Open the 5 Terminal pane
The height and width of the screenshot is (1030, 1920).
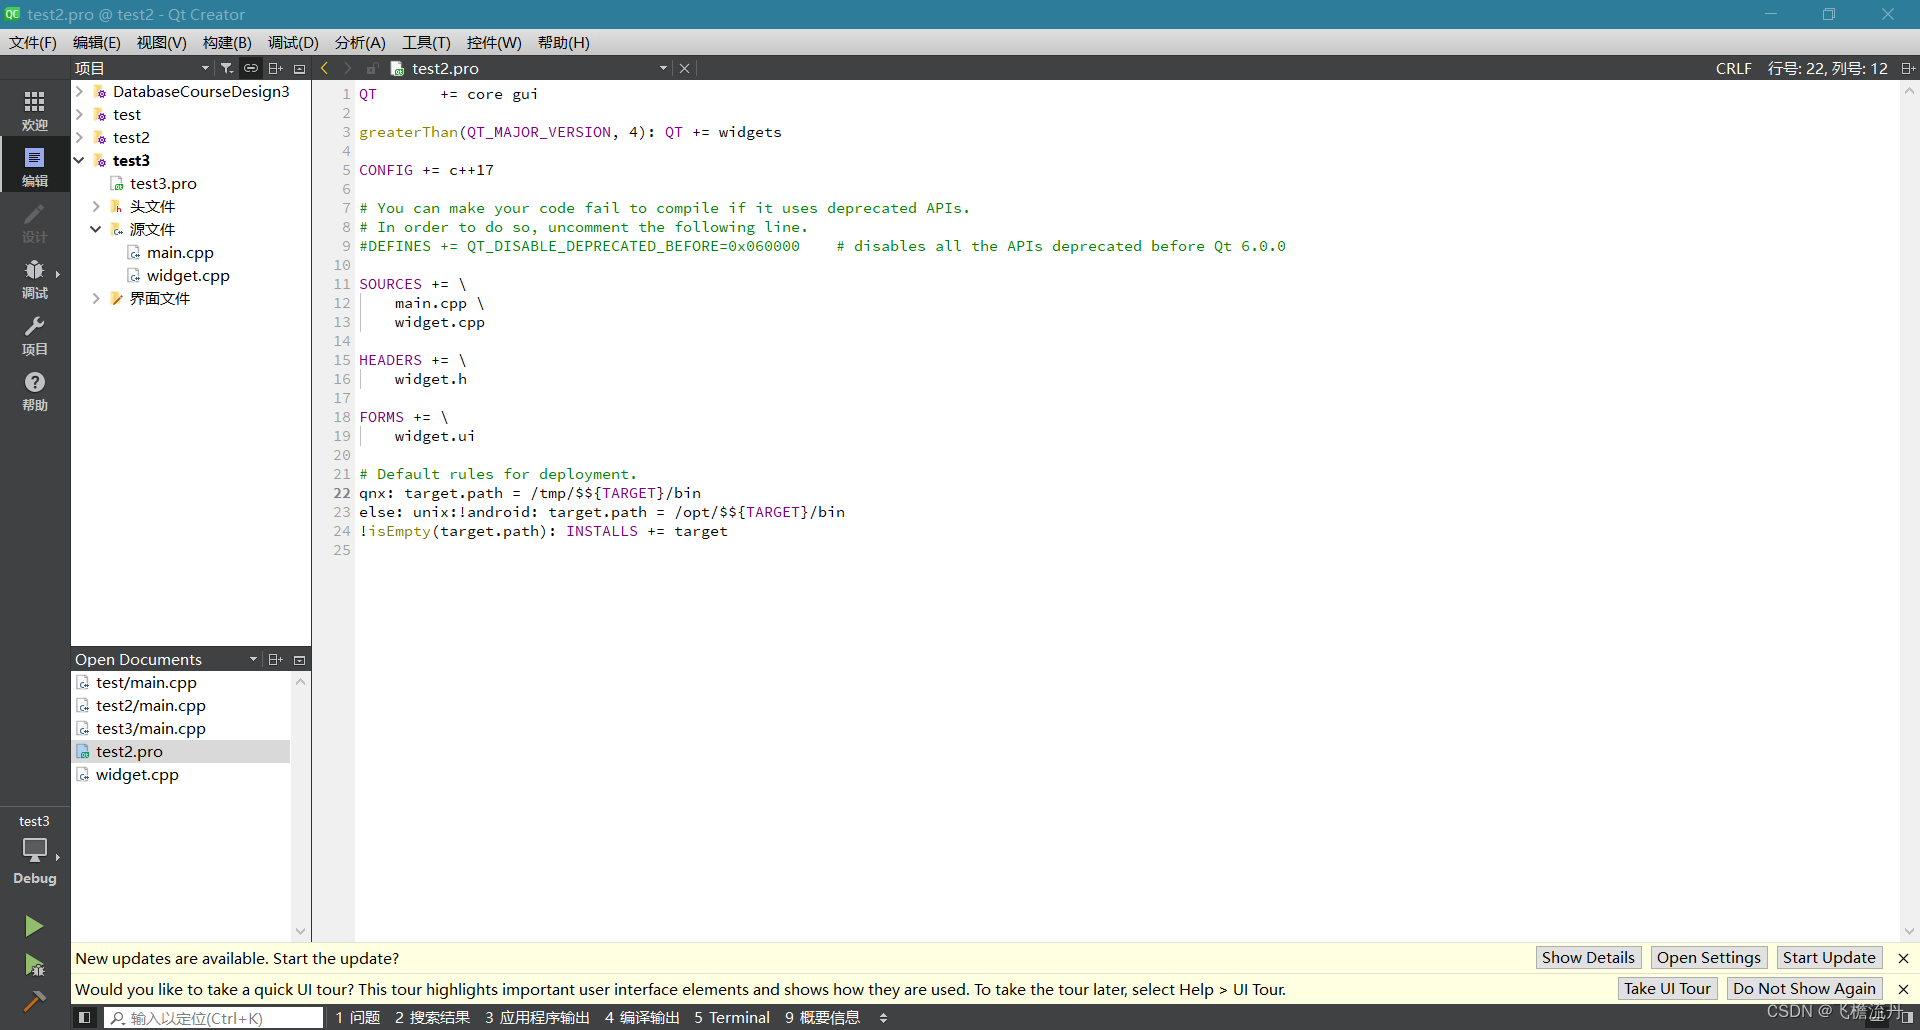[x=732, y=1017]
